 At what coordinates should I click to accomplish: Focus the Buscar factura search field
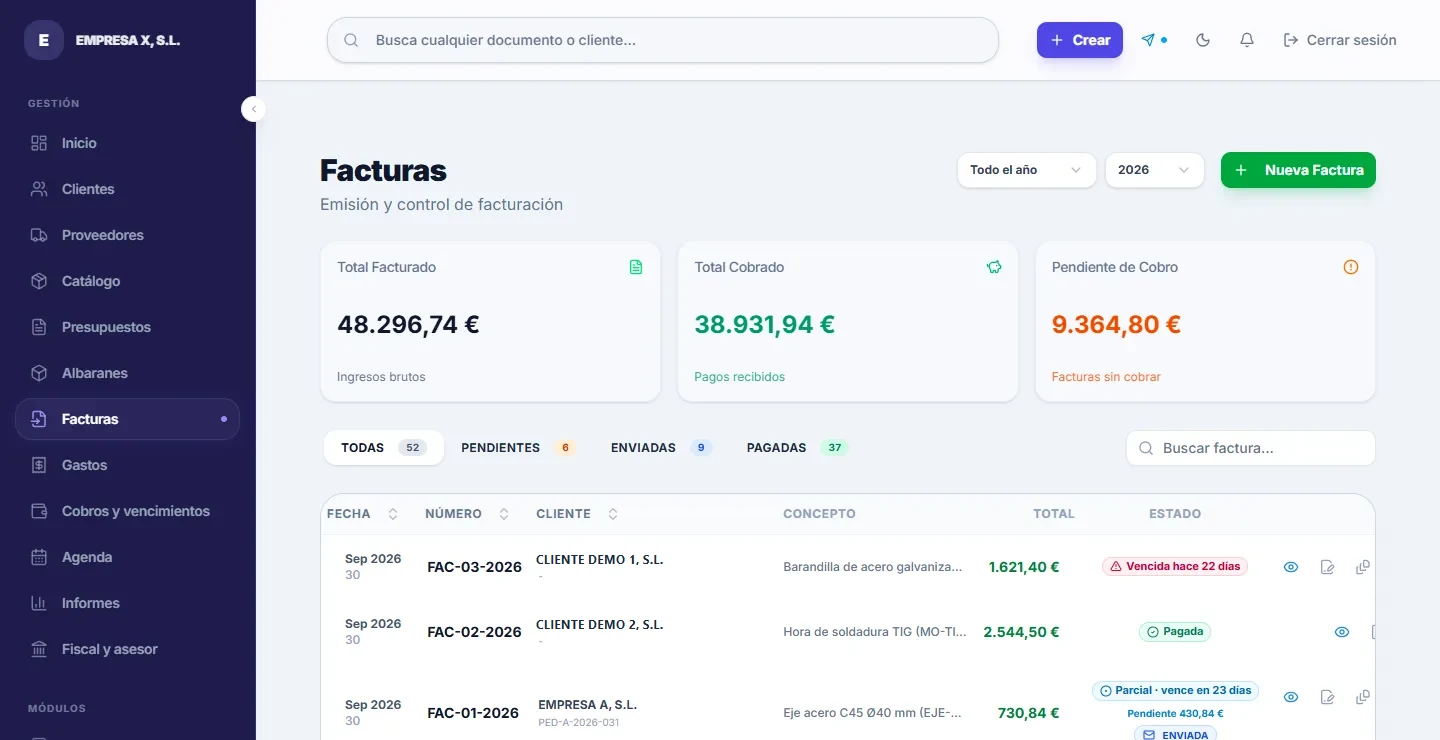(x=1251, y=448)
